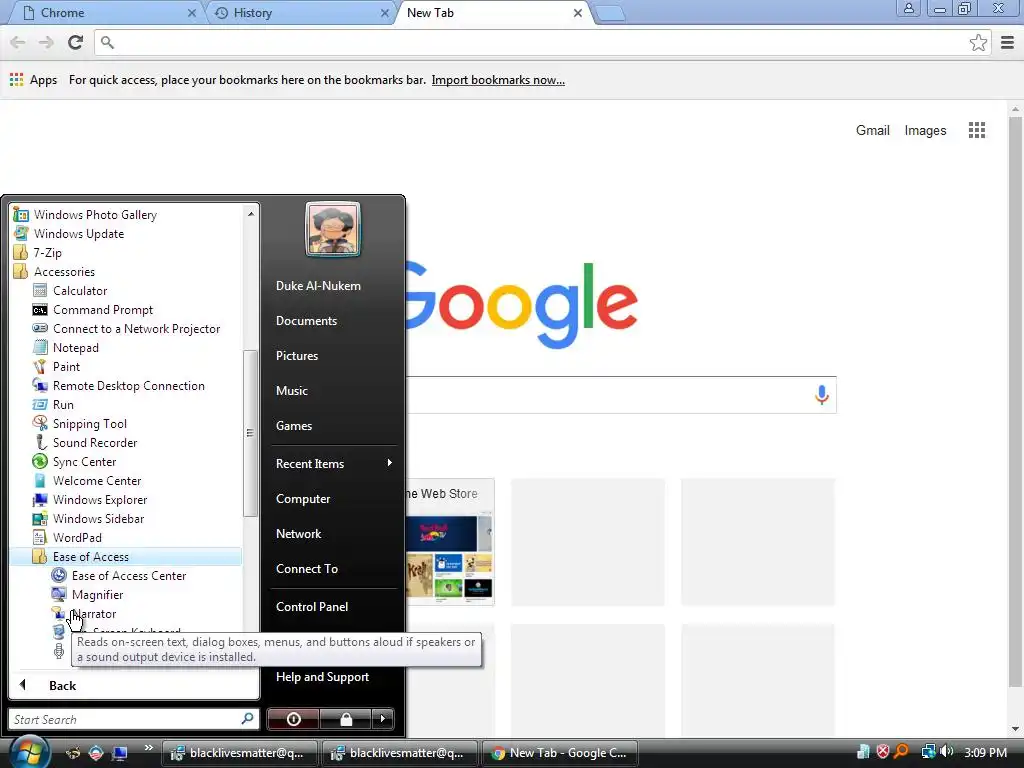Launch the Magnifier icon

coord(59,594)
